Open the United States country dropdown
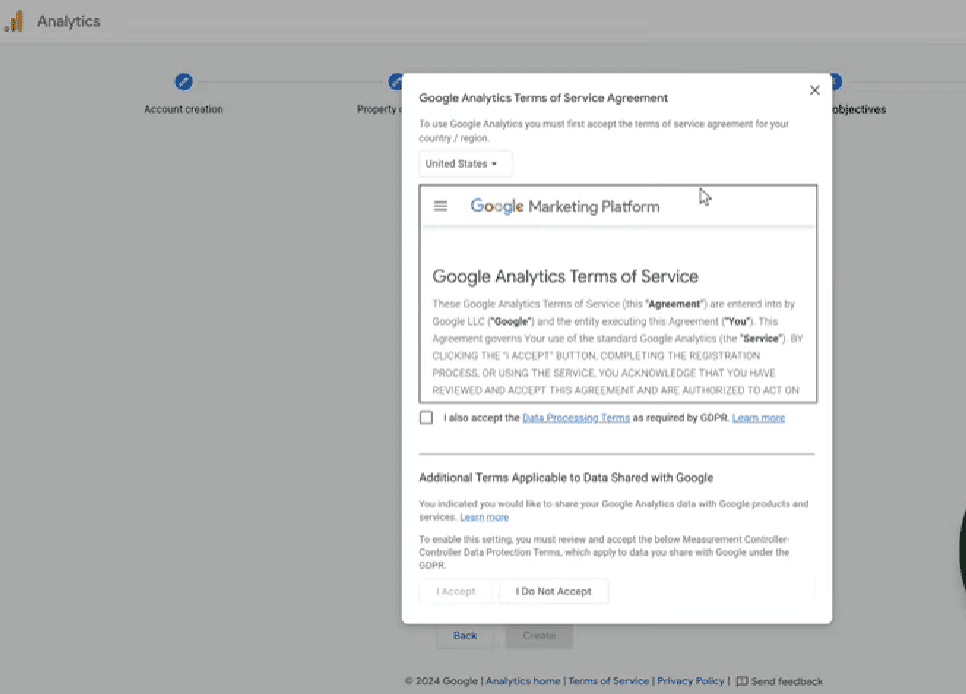The height and width of the screenshot is (694, 966). 465,163
